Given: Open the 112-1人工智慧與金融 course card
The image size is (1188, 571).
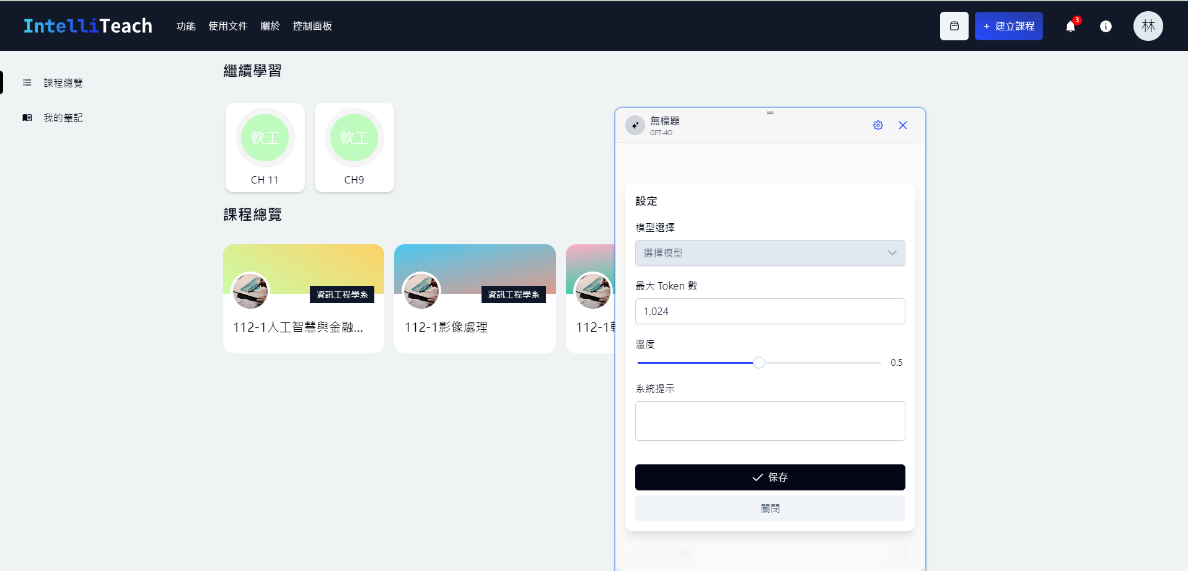Looking at the screenshot, I should coord(303,298).
